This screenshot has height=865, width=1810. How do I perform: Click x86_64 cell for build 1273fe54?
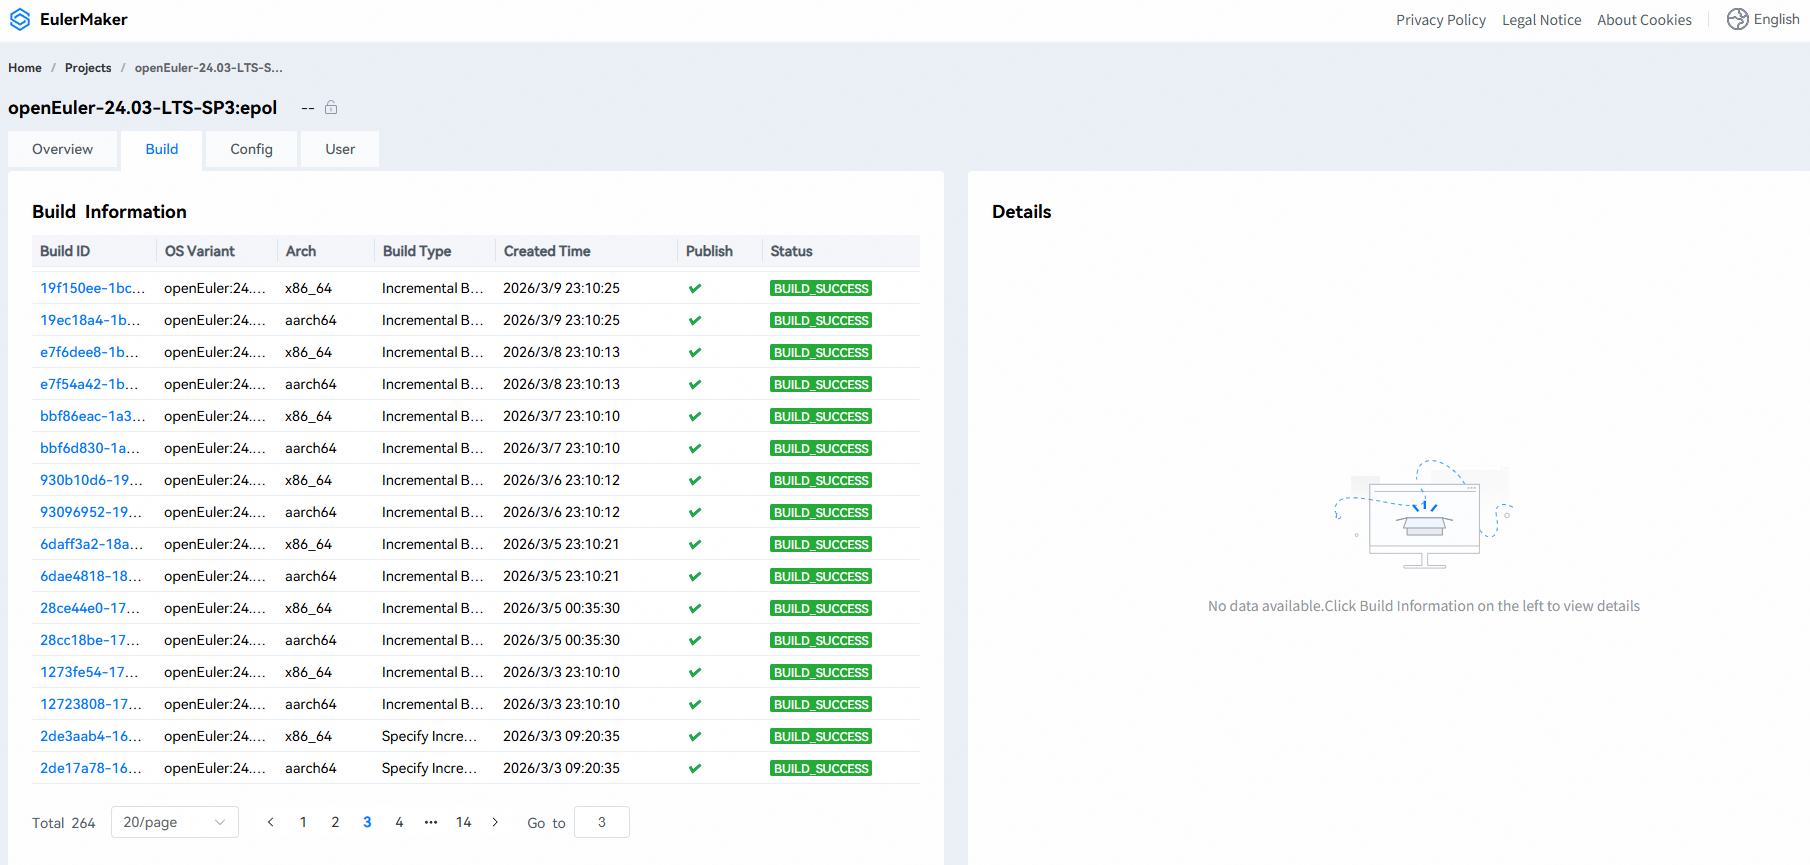point(308,672)
